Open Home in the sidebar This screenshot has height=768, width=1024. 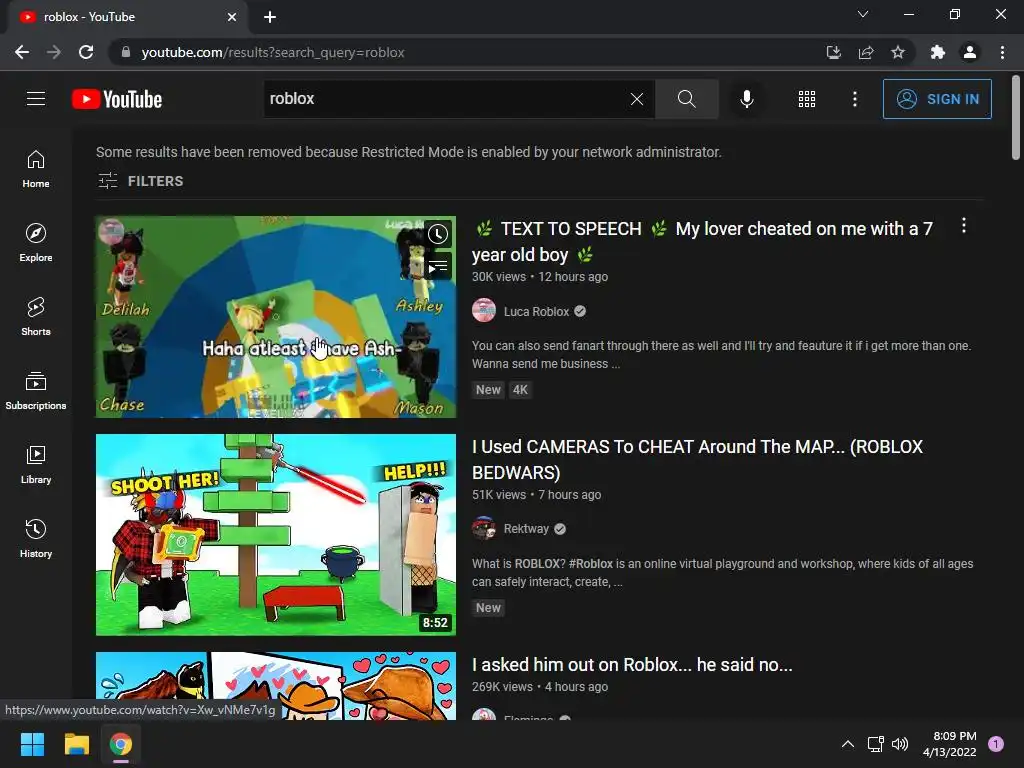pyautogui.click(x=36, y=168)
